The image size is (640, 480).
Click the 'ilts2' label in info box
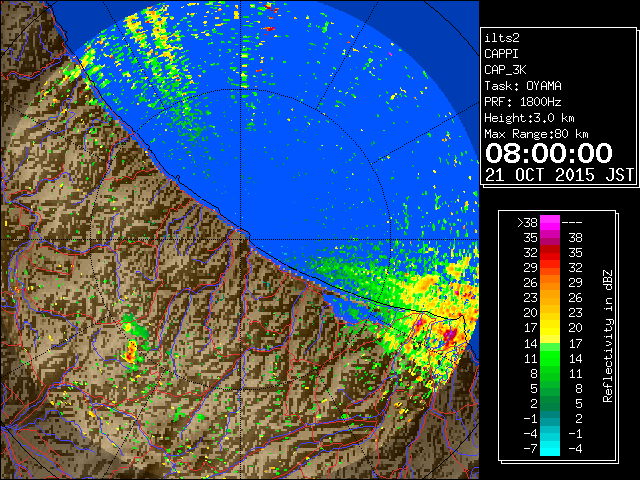pos(502,38)
